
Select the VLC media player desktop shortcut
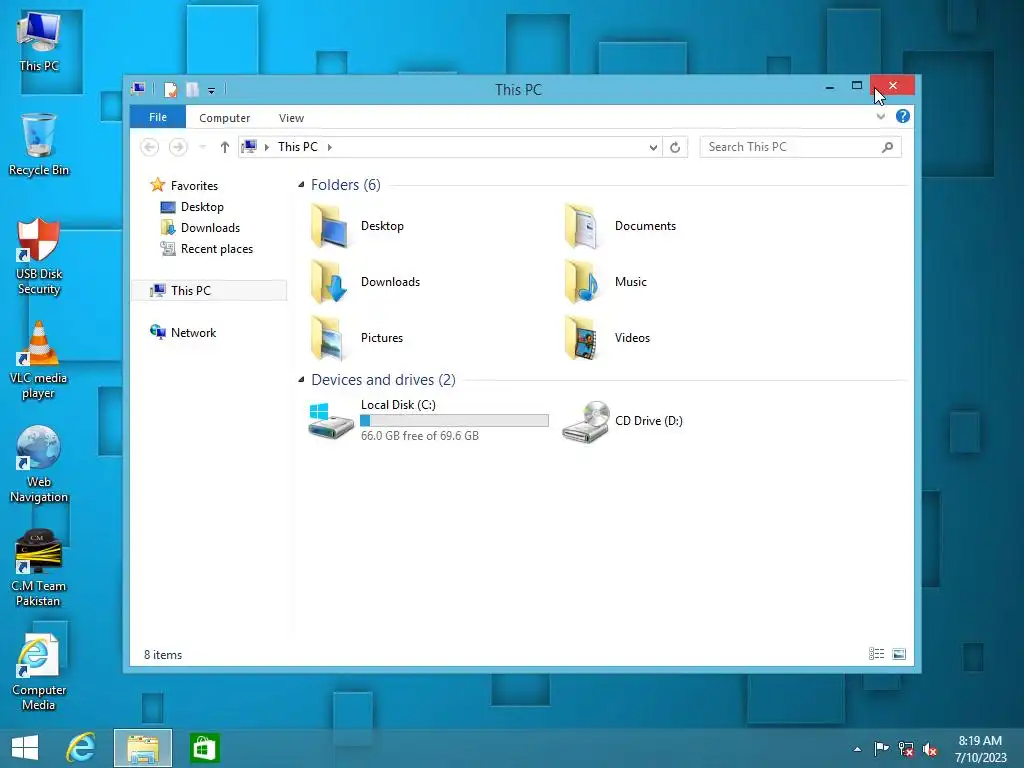39,360
